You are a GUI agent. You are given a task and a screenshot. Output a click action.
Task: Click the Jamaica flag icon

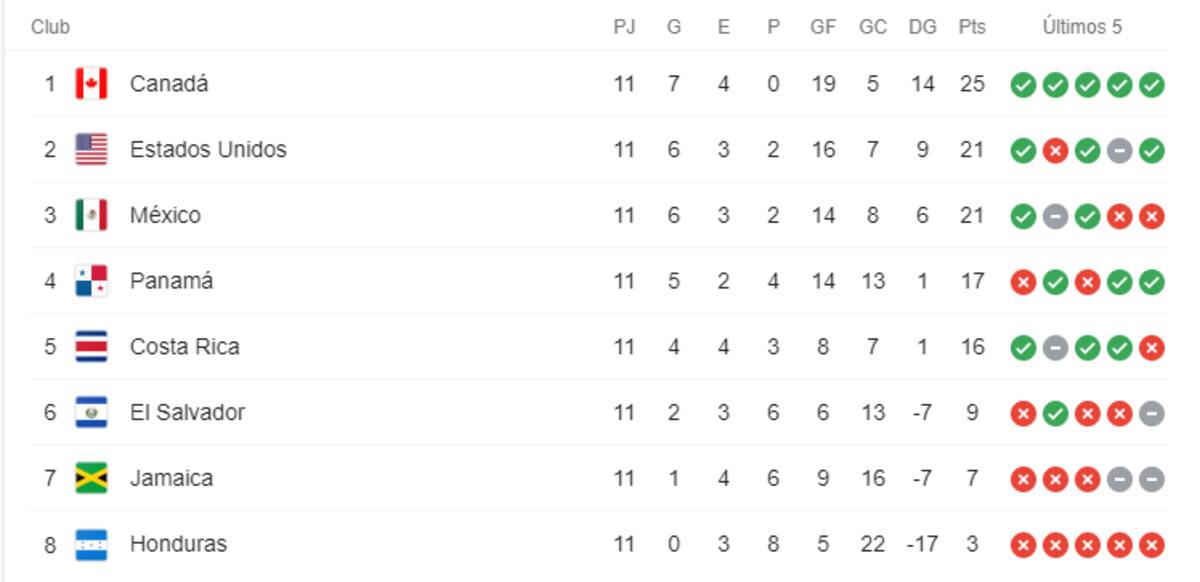pyautogui.click(x=91, y=478)
